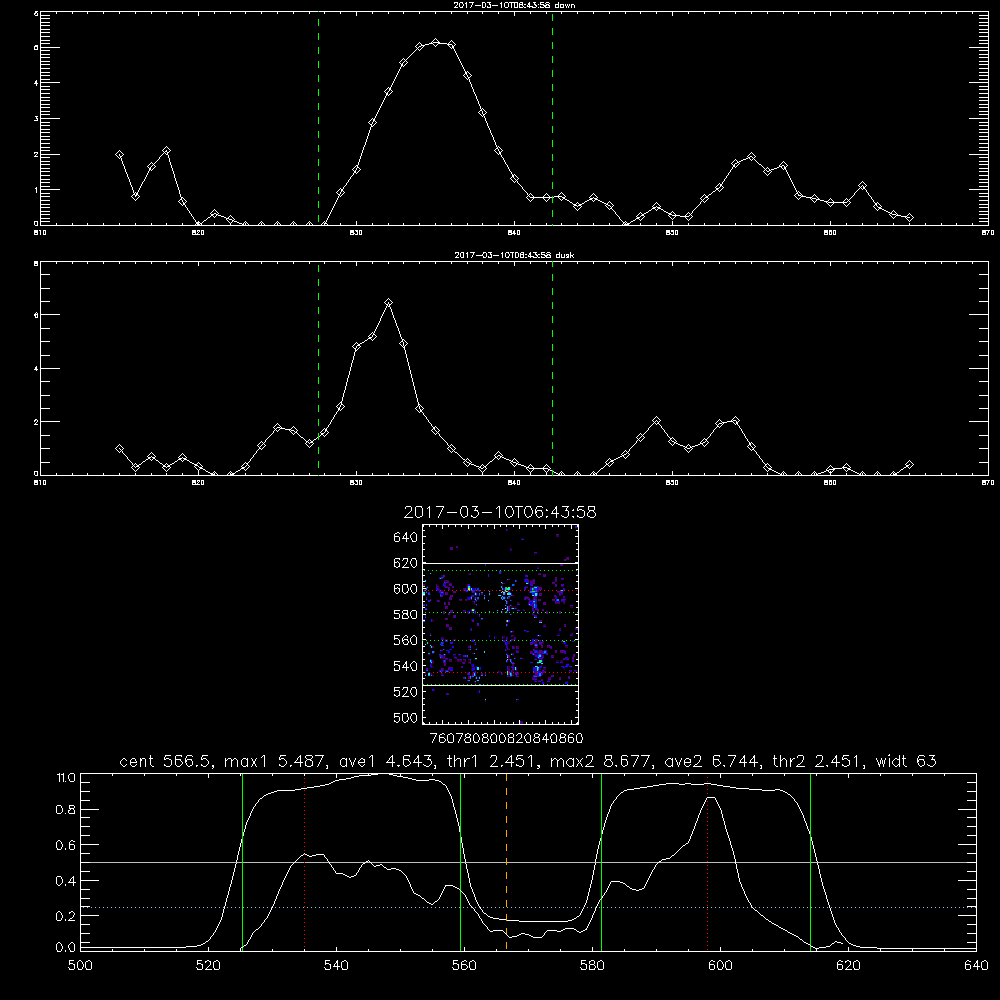Click the '580' y-axis label beside heatmap

point(405,615)
